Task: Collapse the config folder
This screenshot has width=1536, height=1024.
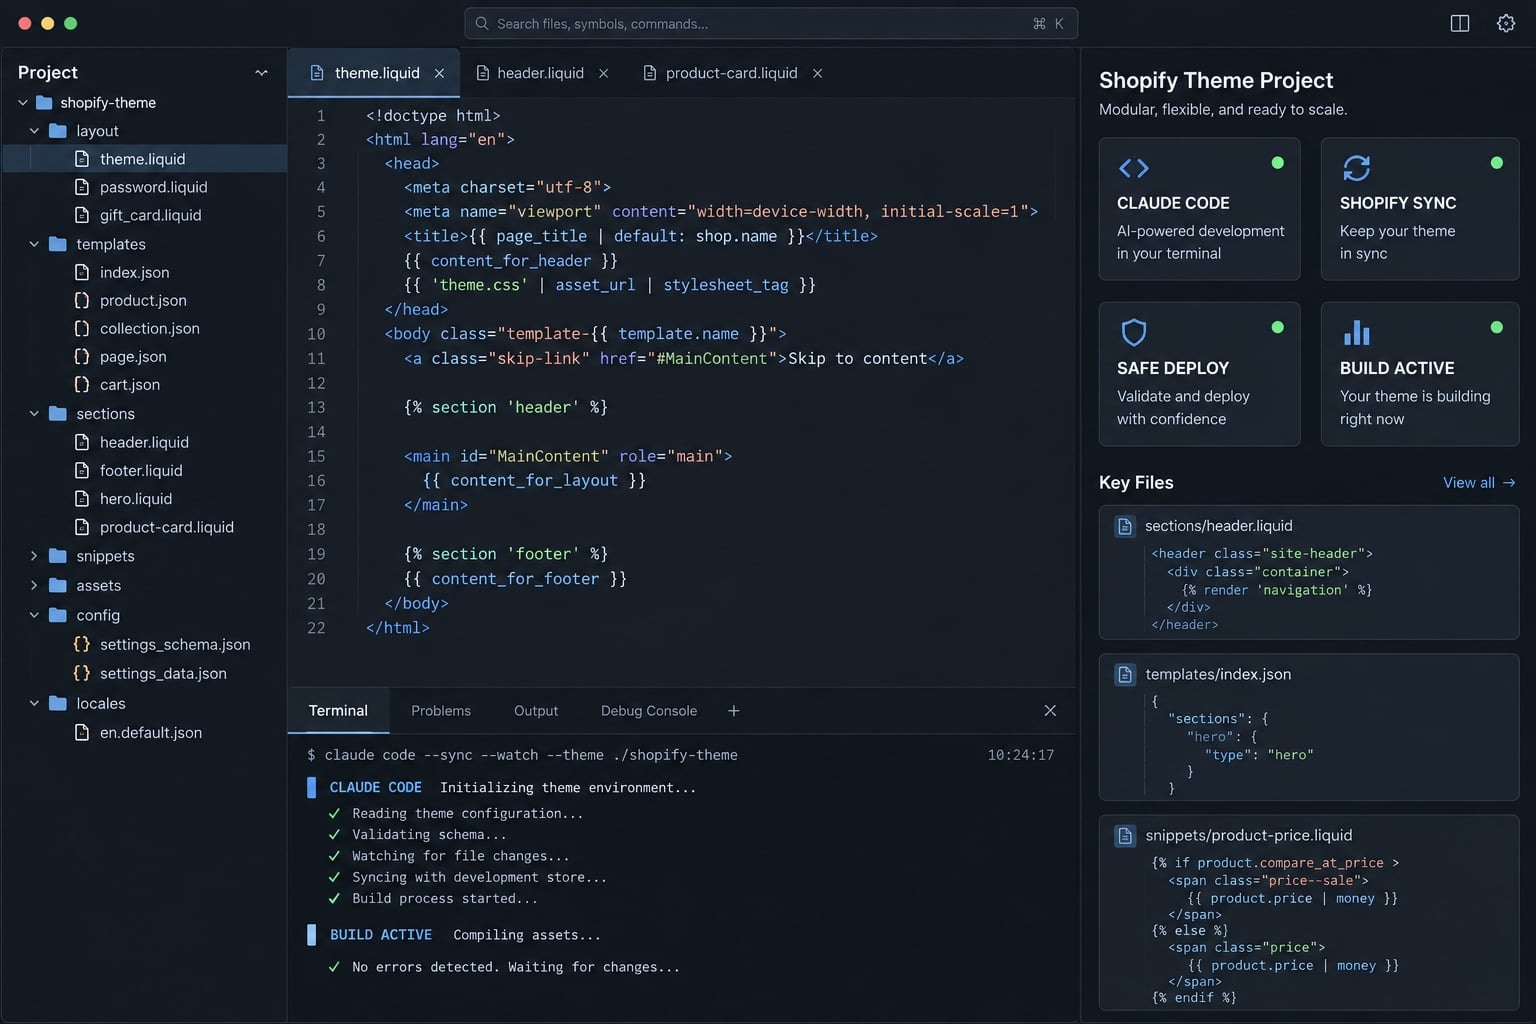Action: click(34, 615)
